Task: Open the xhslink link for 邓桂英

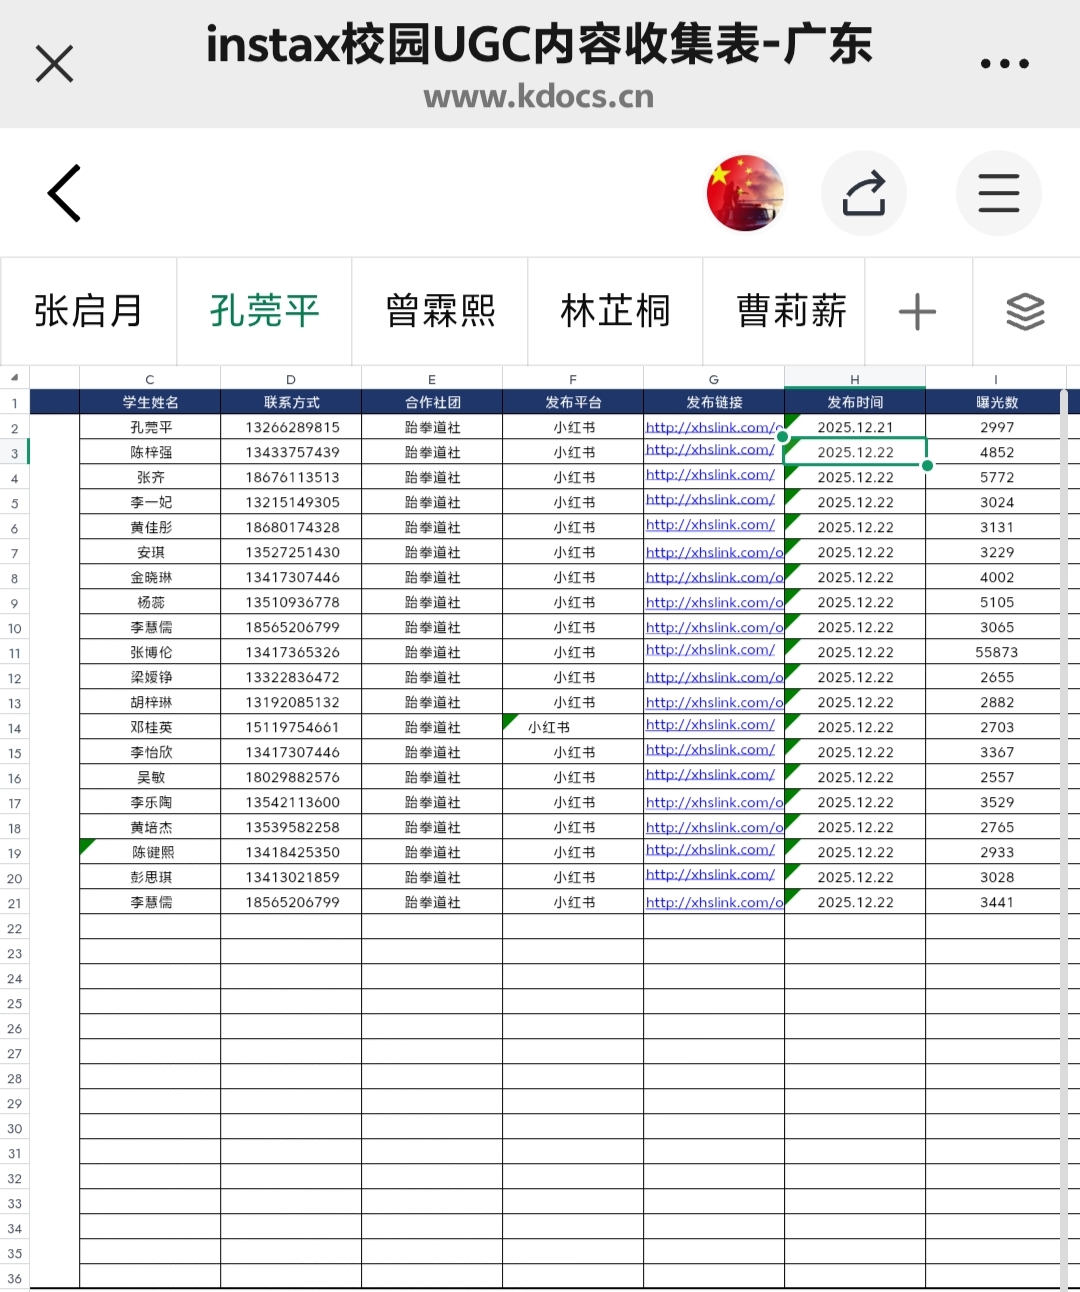Action: click(x=710, y=725)
